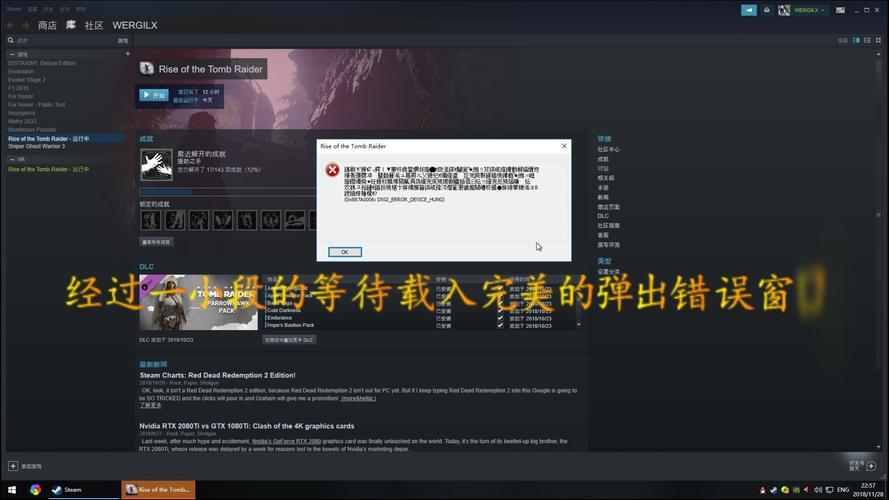Click the page scroll-up arrow
The image size is (889, 500).
pos(878,54)
